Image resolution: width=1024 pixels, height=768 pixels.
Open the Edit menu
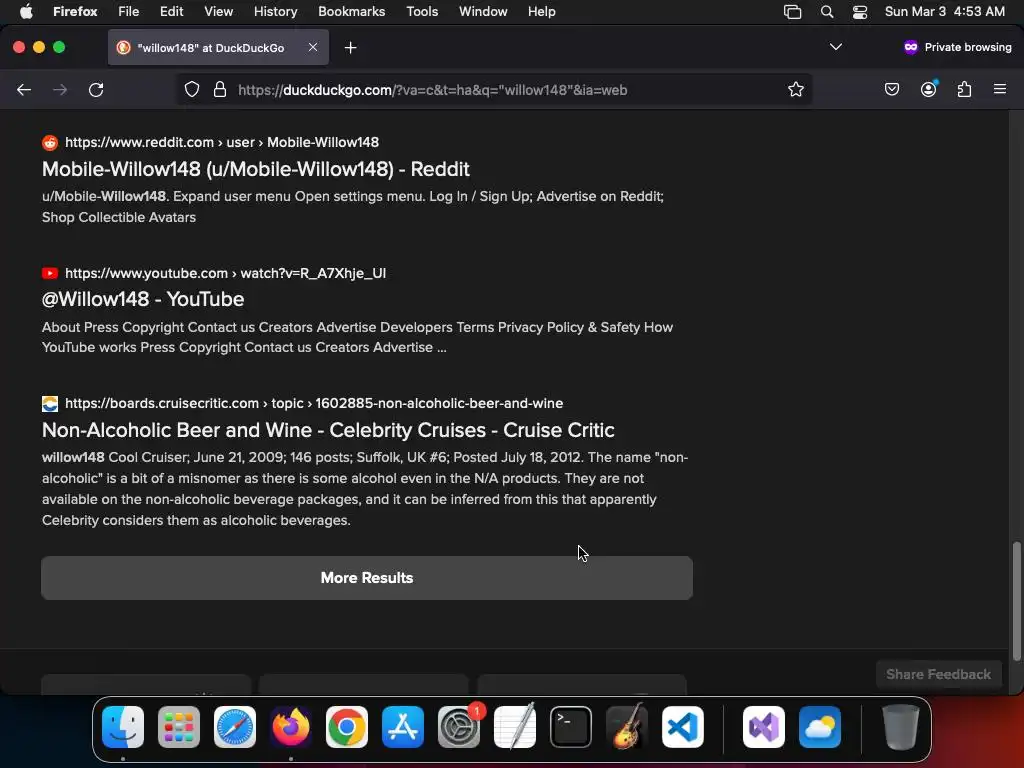click(x=171, y=11)
